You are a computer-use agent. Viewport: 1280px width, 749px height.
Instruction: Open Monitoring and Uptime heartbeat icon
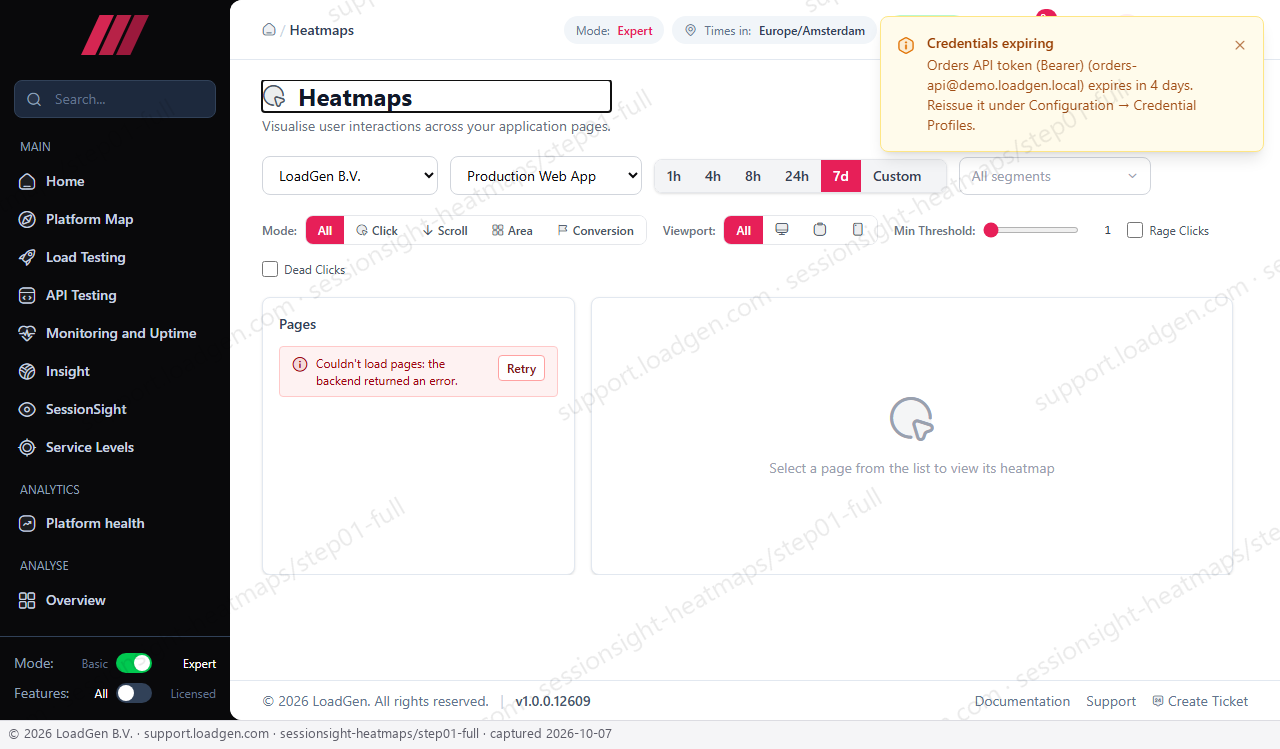pyautogui.click(x=27, y=333)
